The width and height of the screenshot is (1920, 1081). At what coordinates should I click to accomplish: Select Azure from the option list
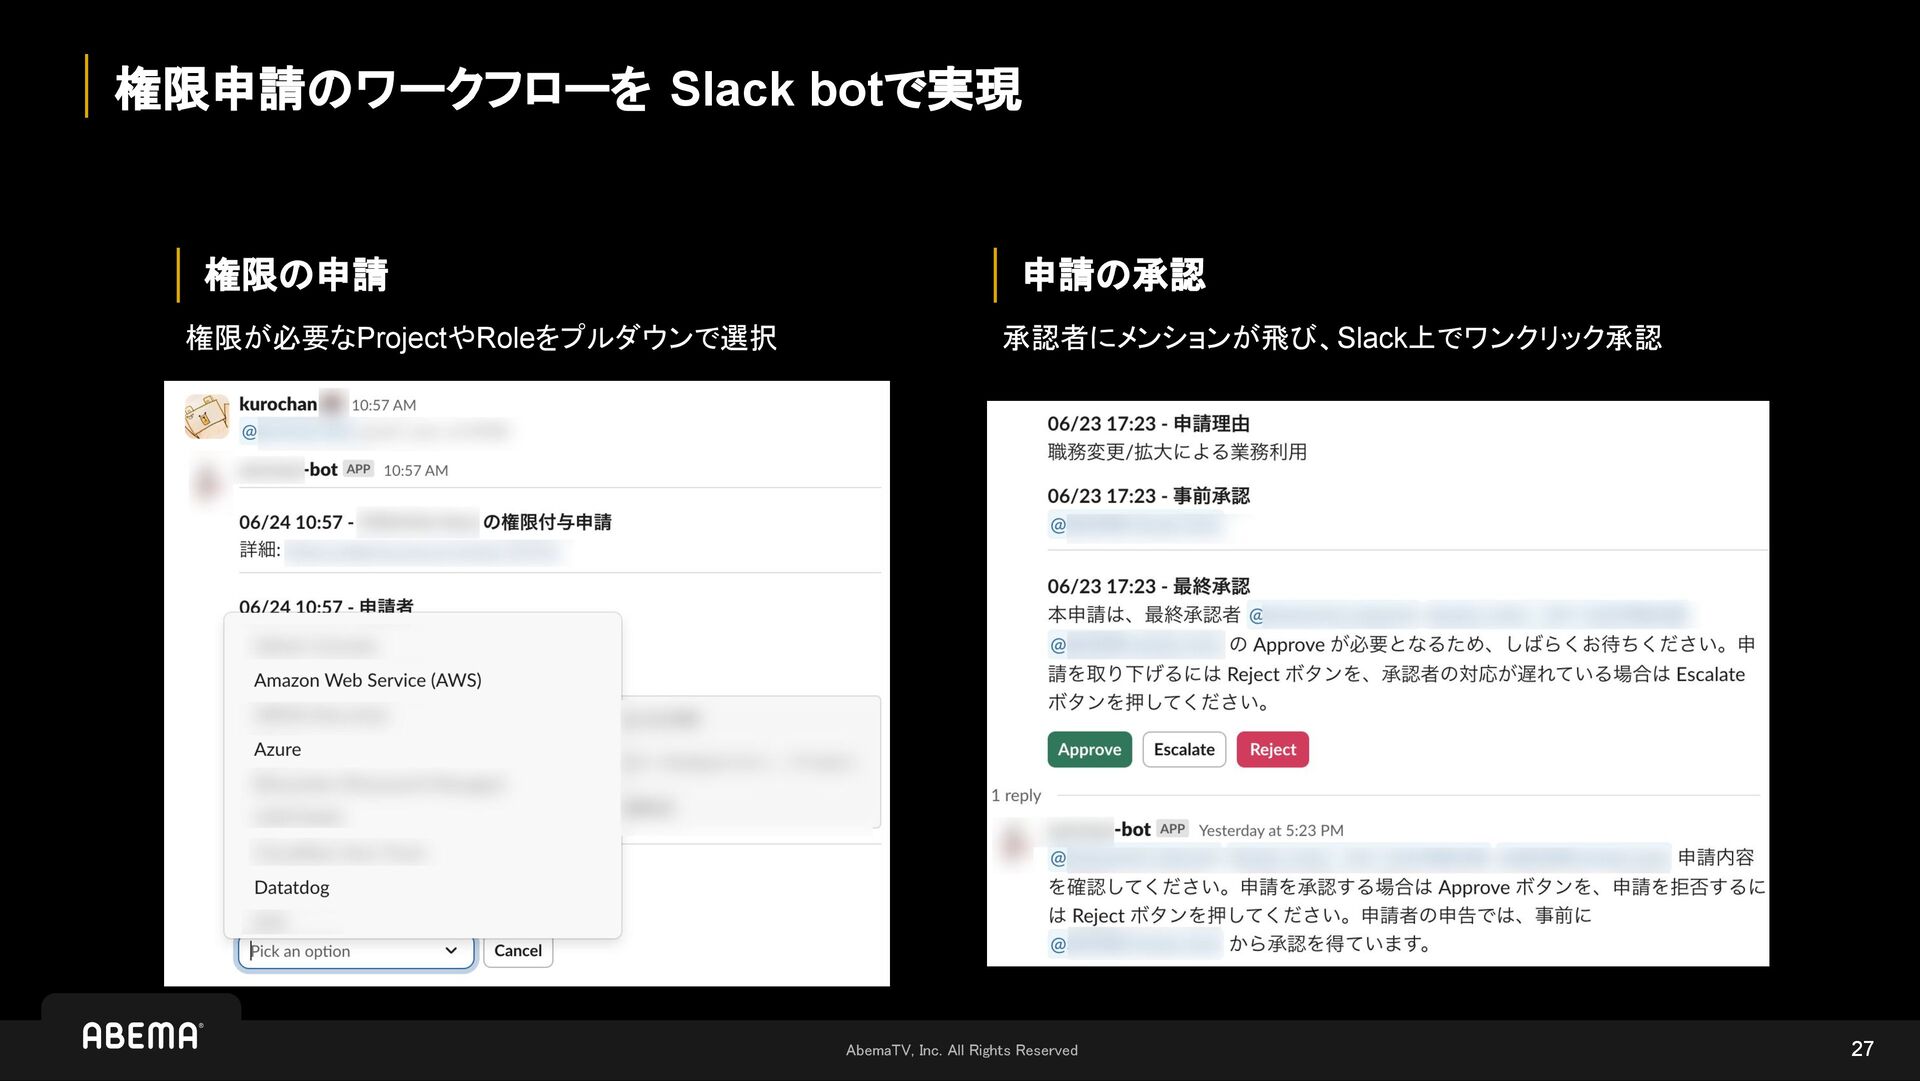pos(277,749)
